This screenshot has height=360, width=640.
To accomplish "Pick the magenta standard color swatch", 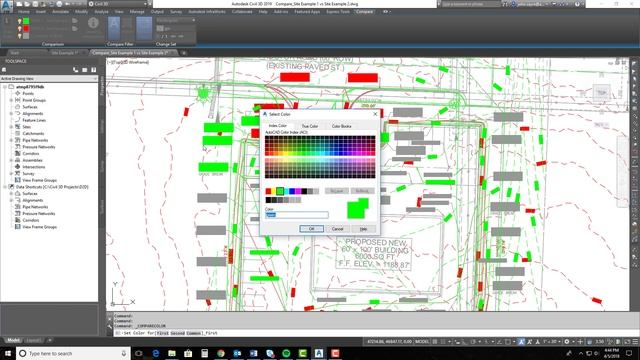I will 298,191.
